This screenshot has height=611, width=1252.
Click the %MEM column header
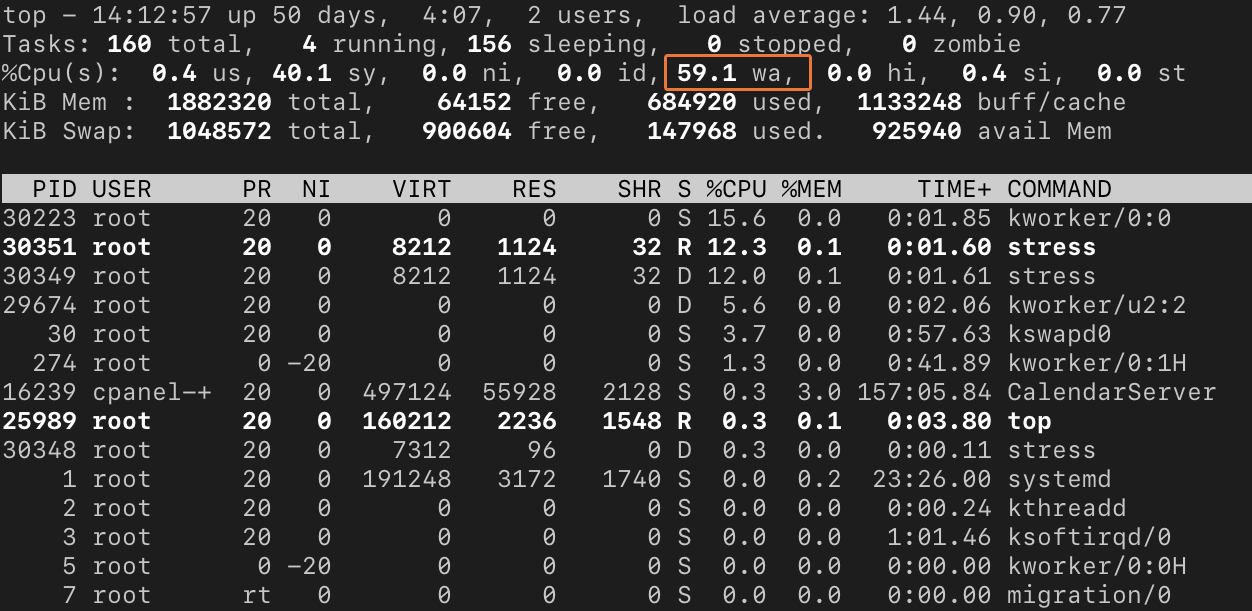pos(811,189)
